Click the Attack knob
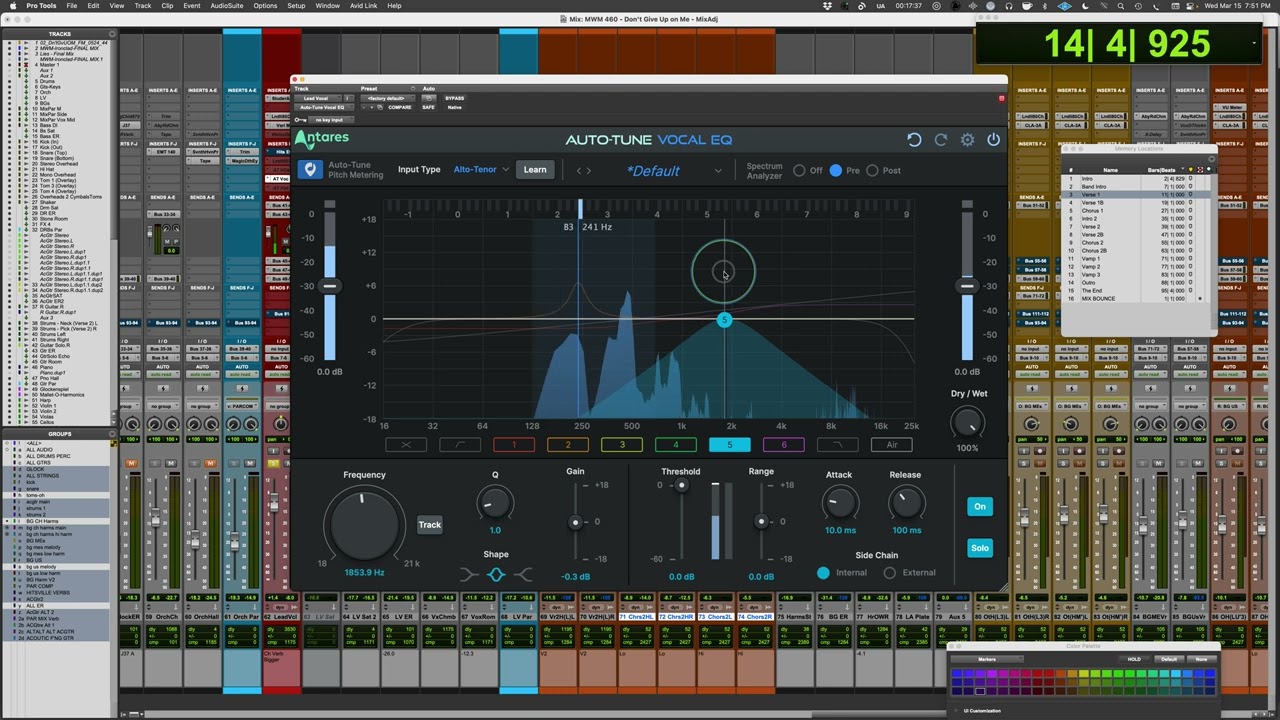The image size is (1280, 720). tap(840, 503)
